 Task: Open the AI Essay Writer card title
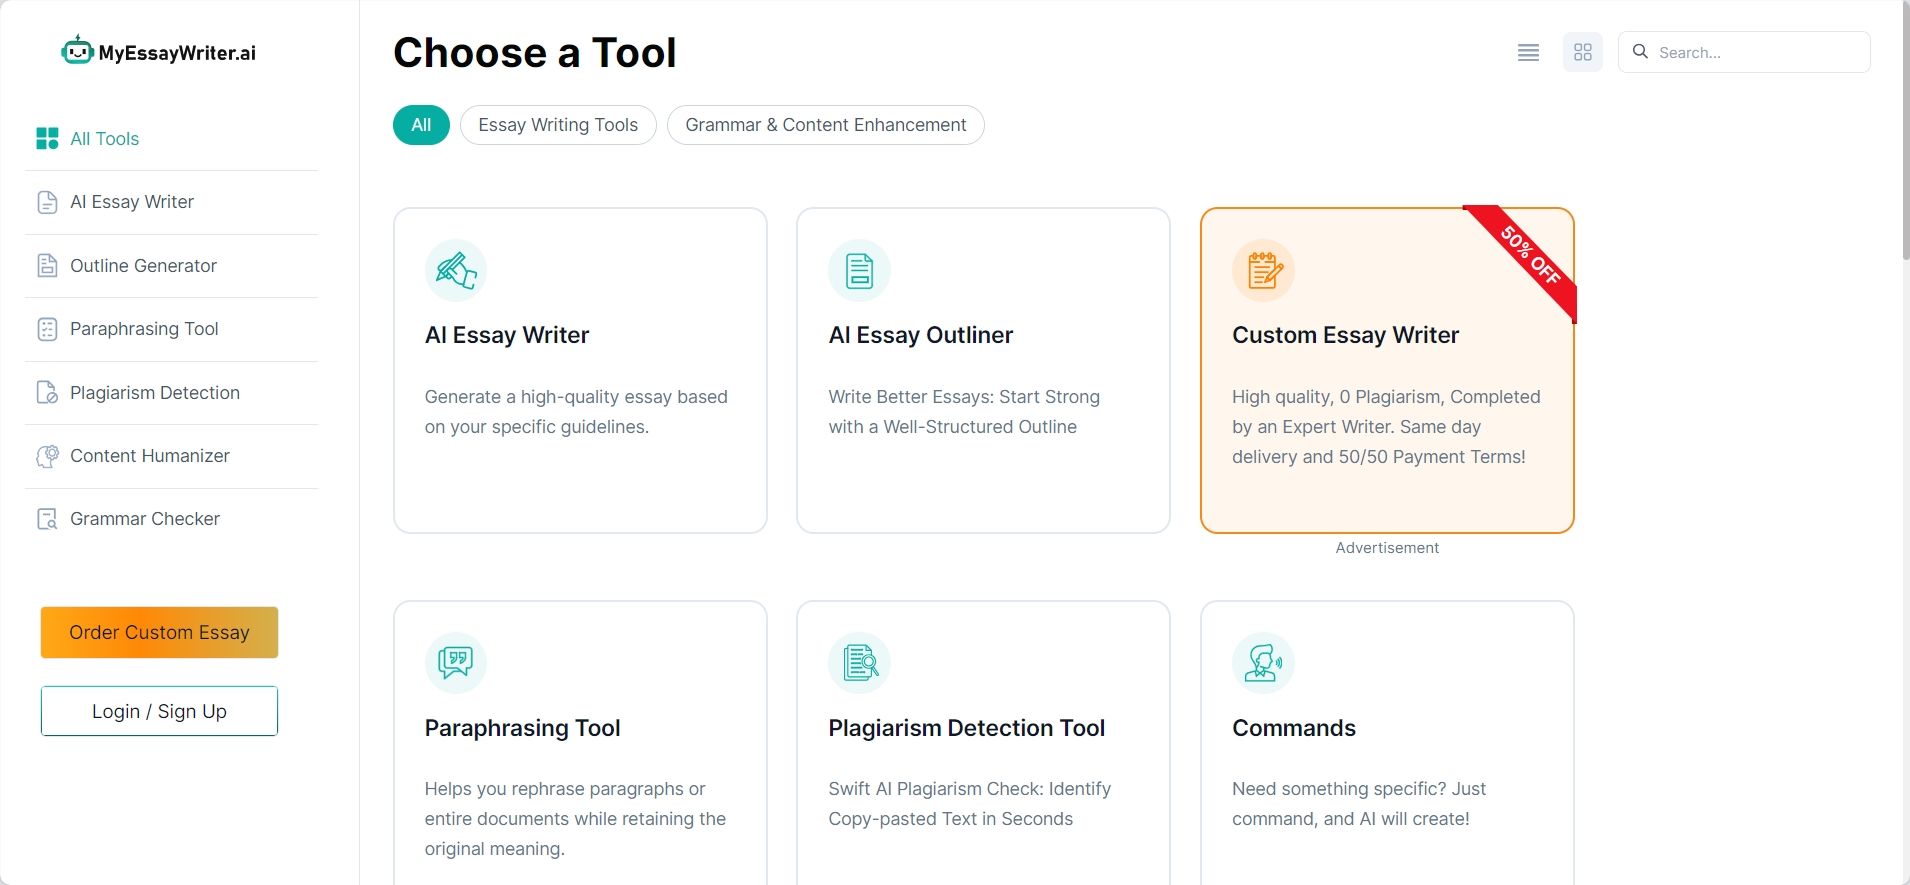(507, 335)
